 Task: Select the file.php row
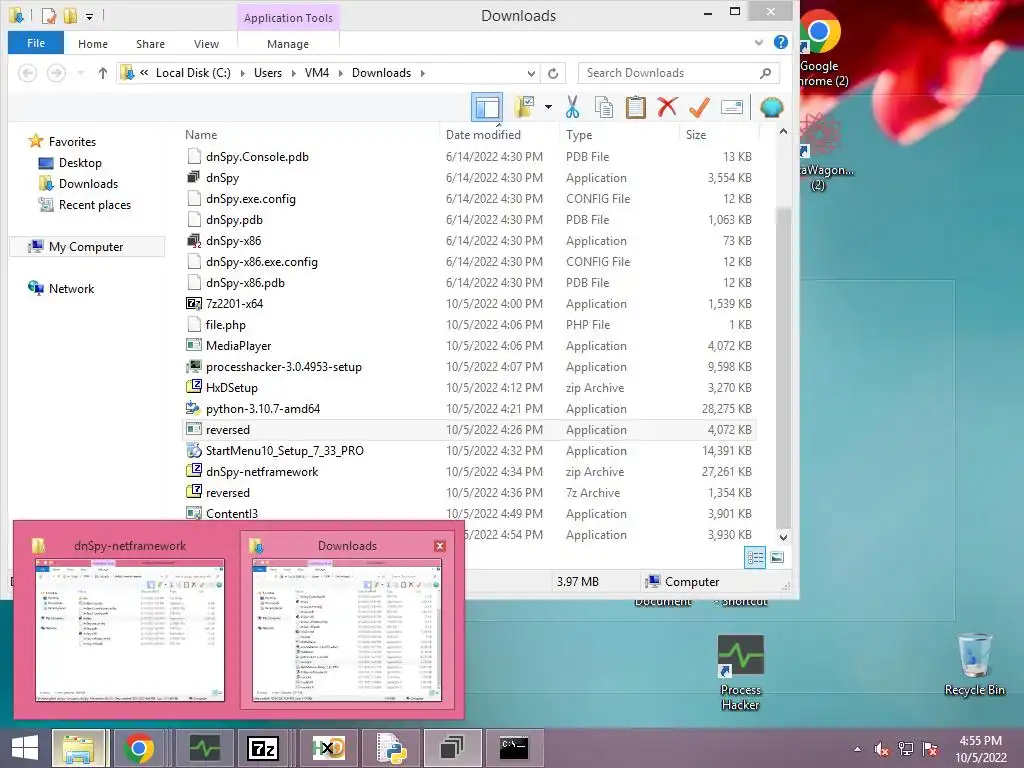point(469,325)
